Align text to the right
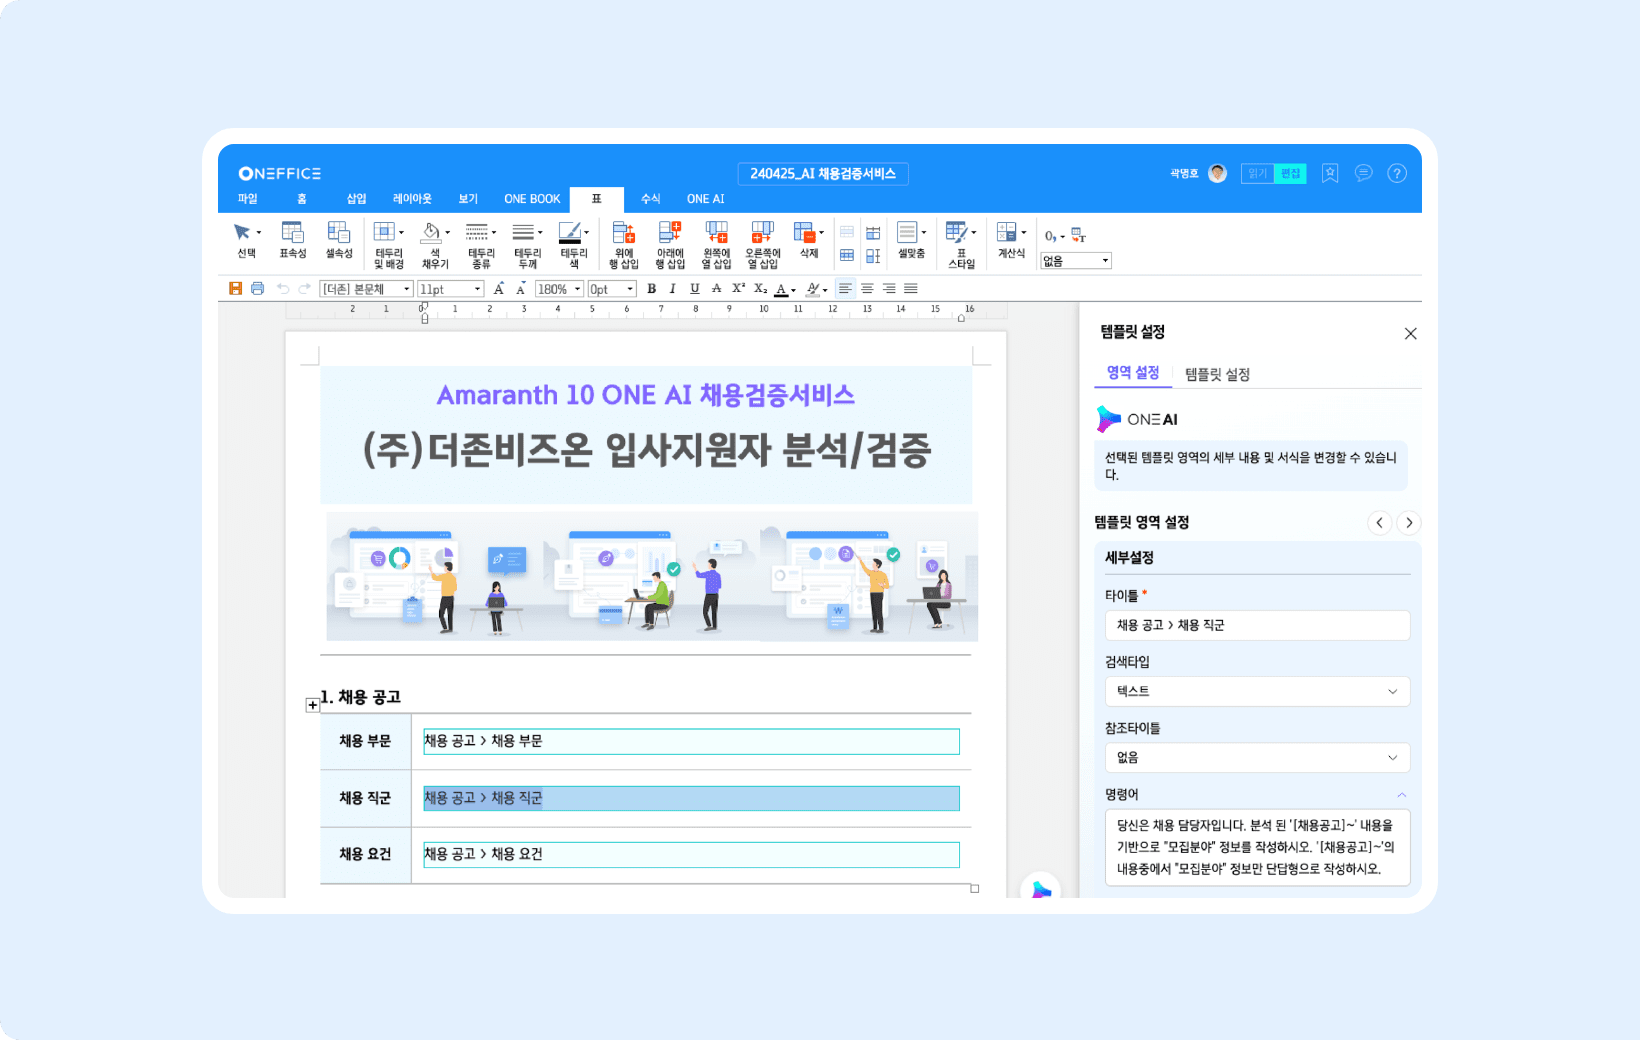 tap(889, 289)
